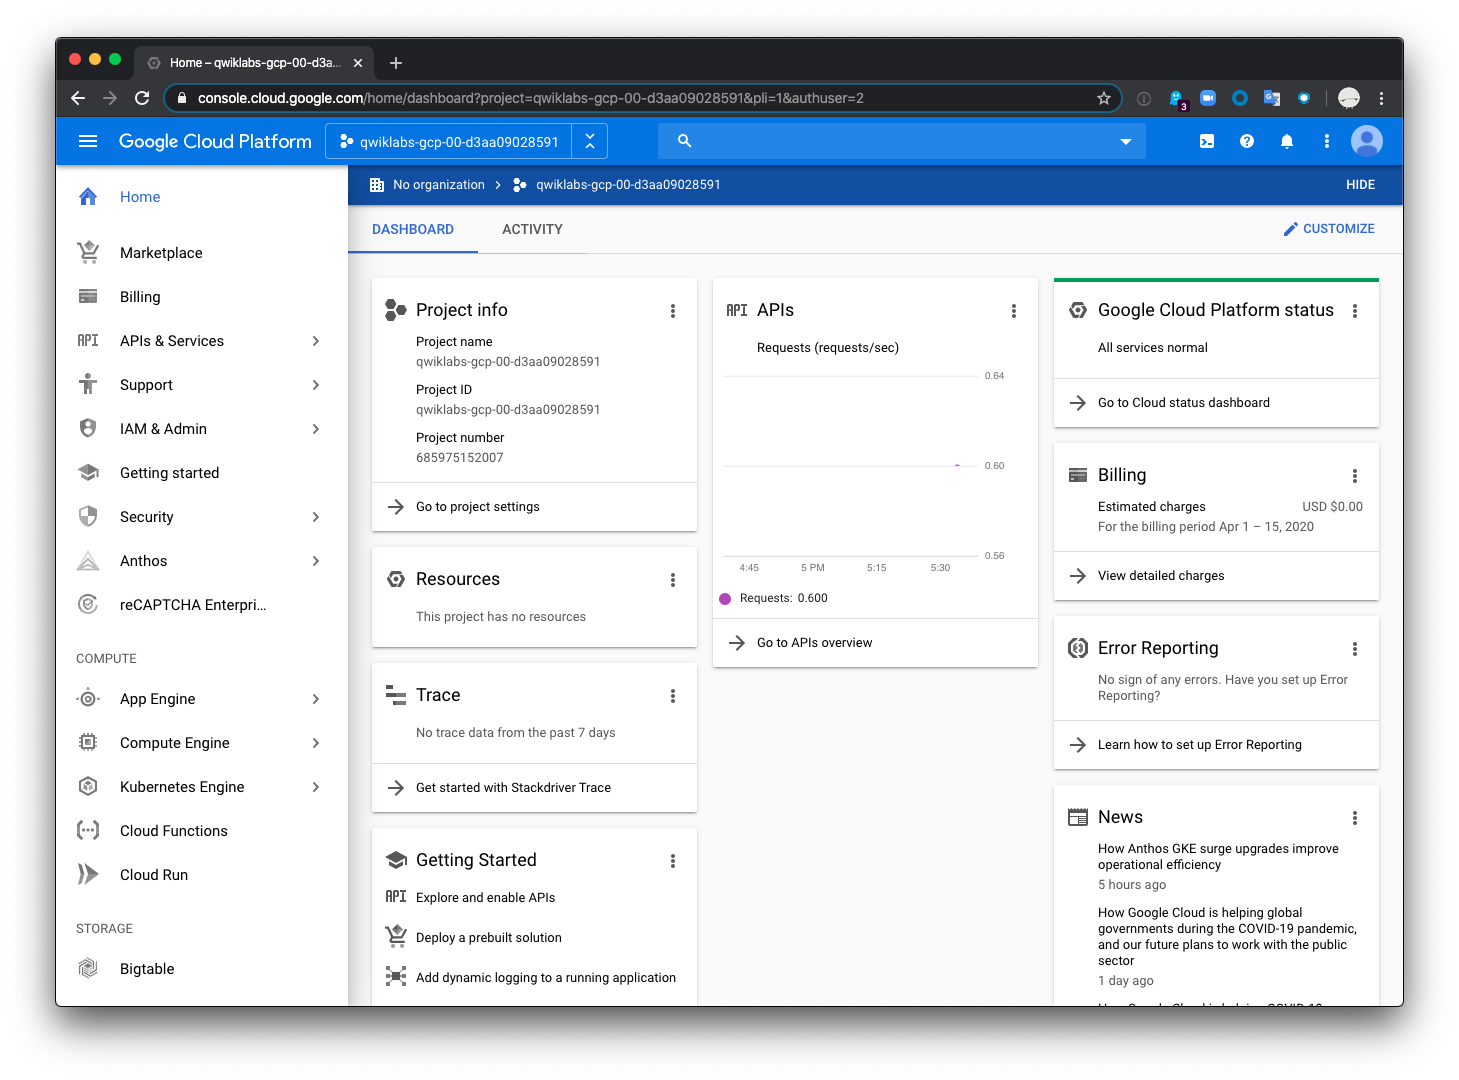Click Deploy a prebuilt solution

pyautogui.click(x=488, y=938)
